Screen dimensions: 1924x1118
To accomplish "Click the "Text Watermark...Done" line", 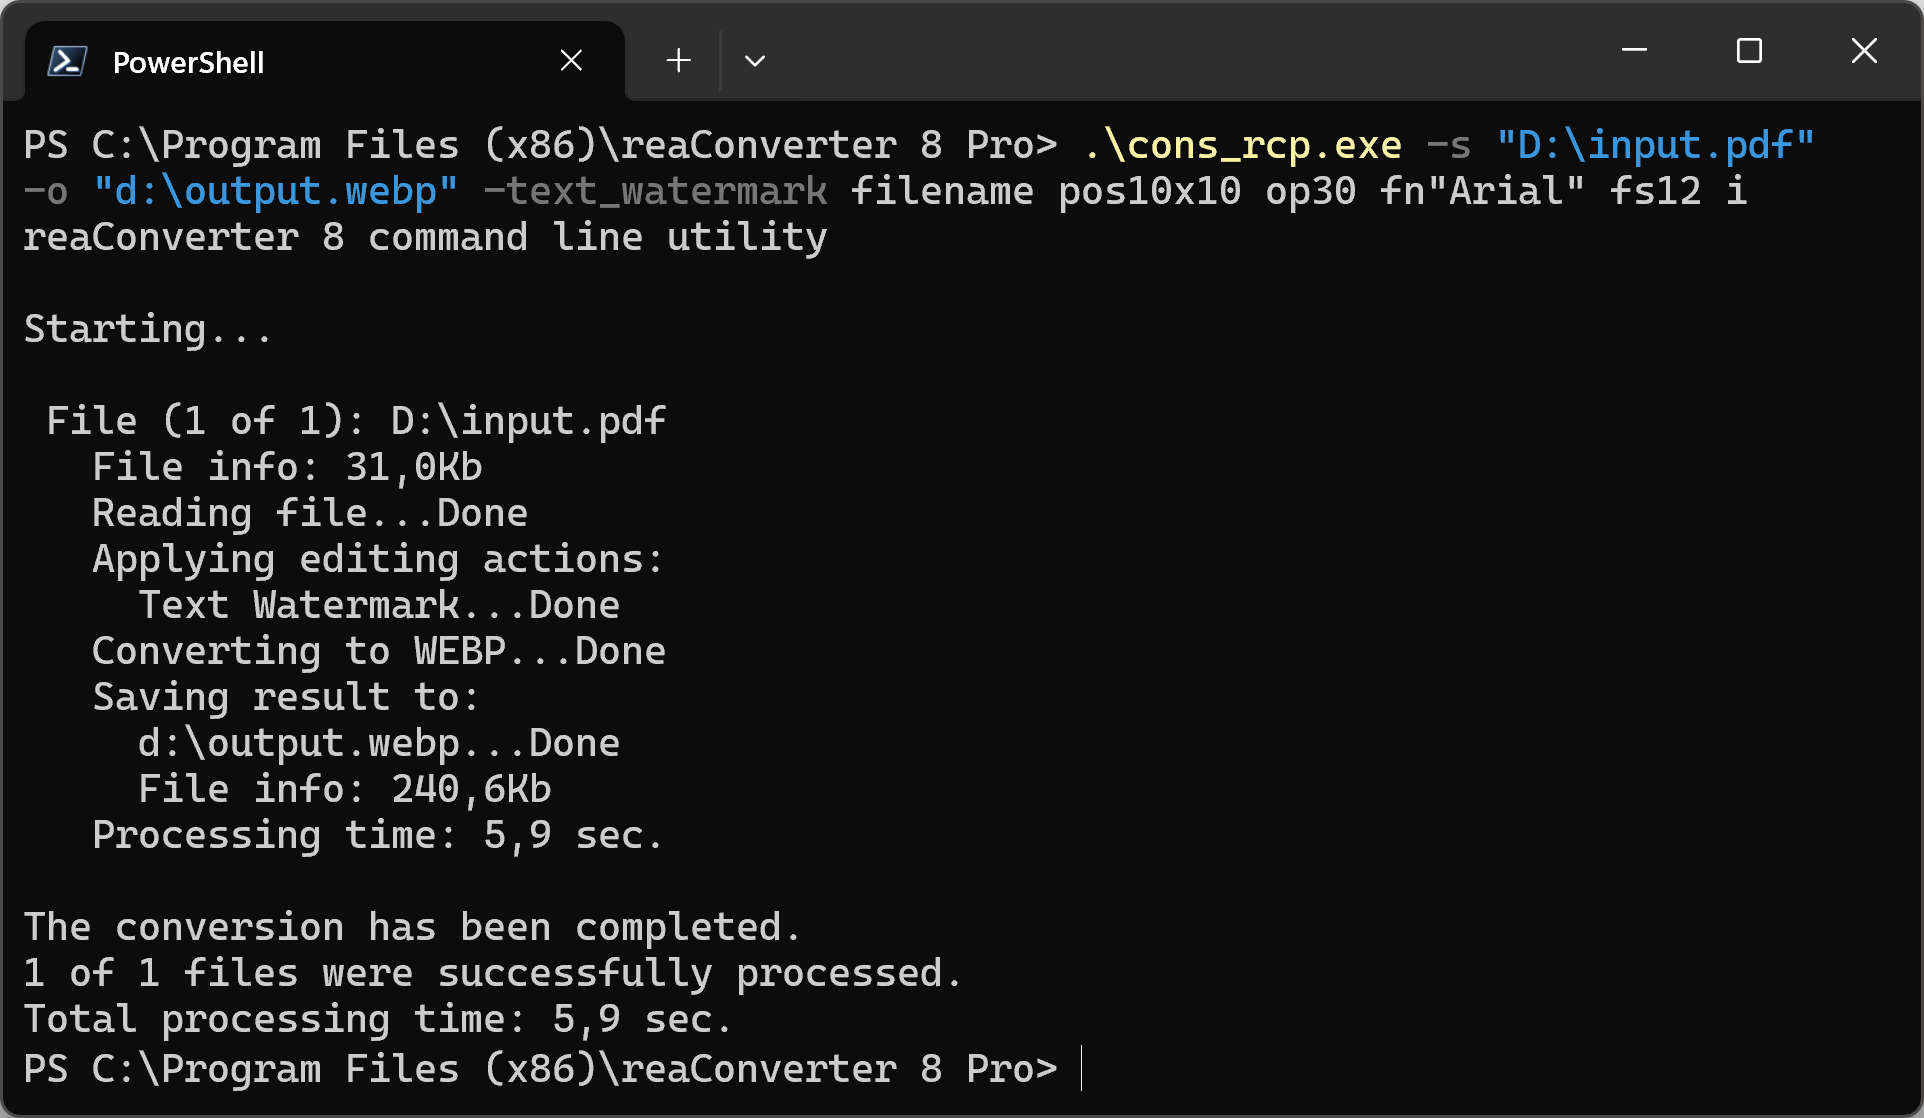I will click(378, 606).
